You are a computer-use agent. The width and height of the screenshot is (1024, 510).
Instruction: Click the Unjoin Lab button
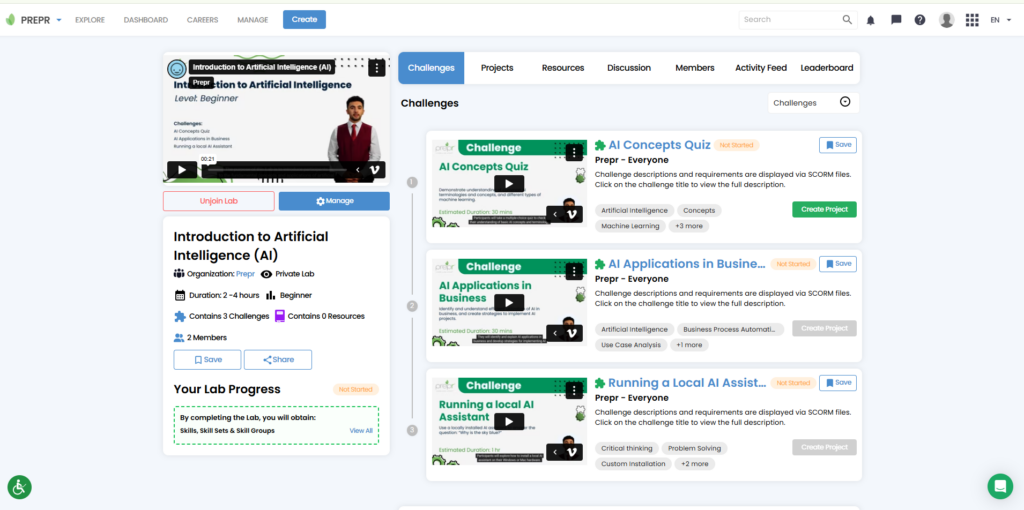(x=219, y=201)
